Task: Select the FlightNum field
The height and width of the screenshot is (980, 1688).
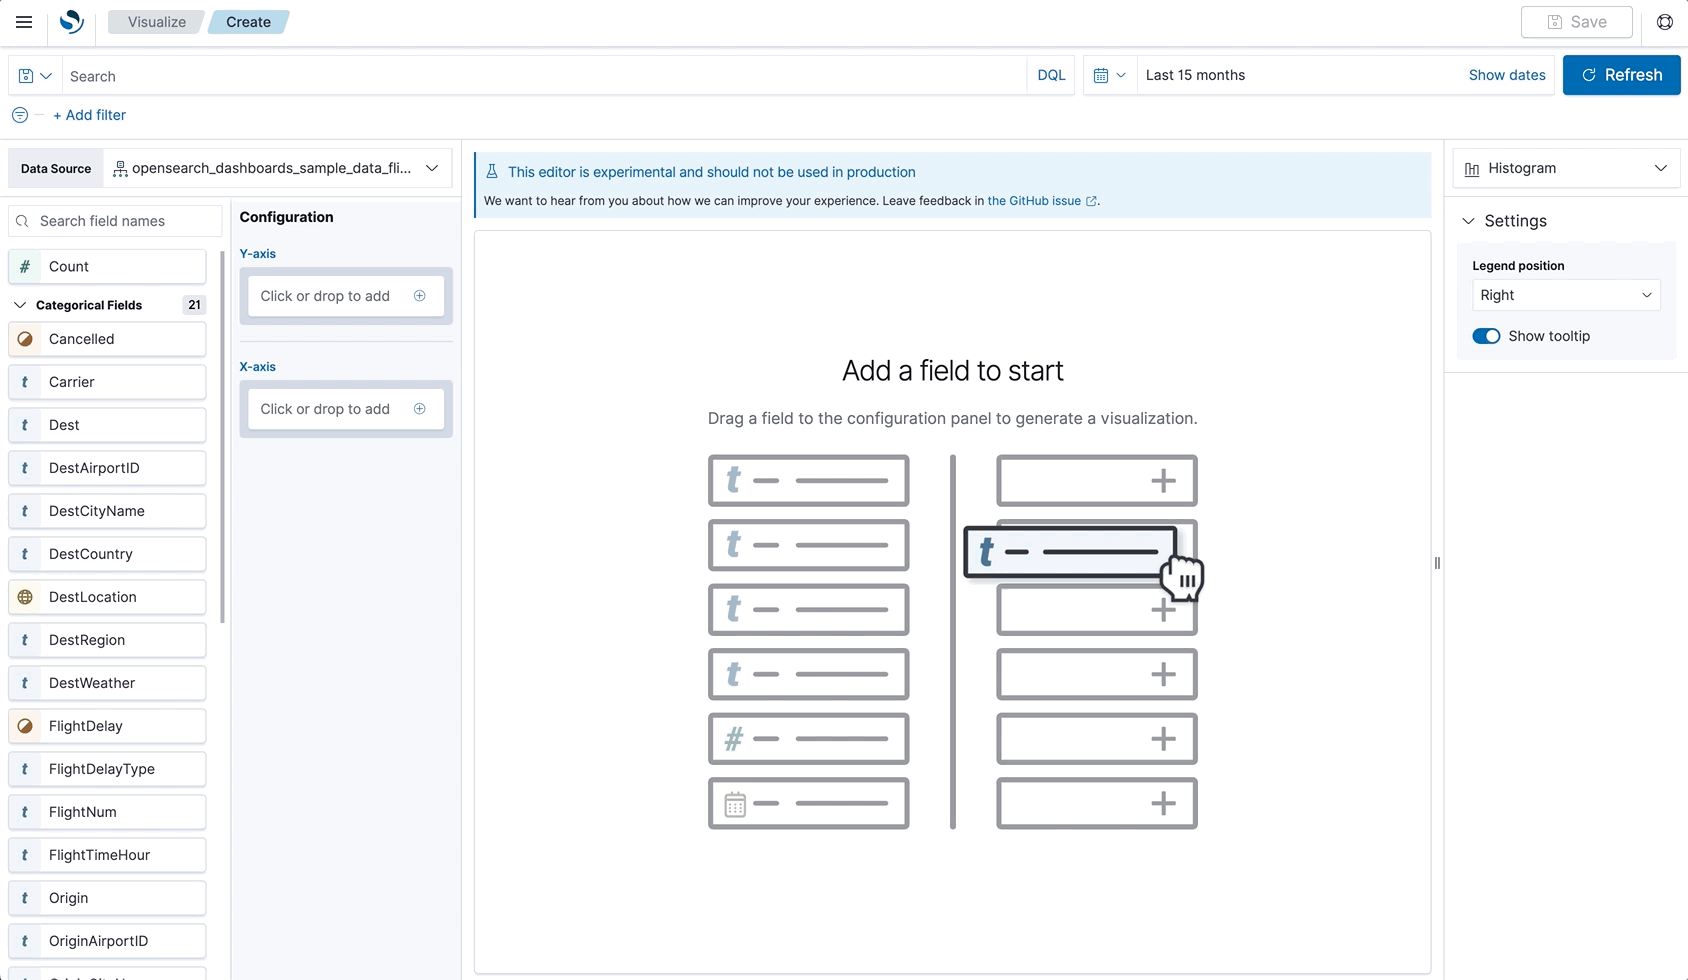Action: (107, 812)
